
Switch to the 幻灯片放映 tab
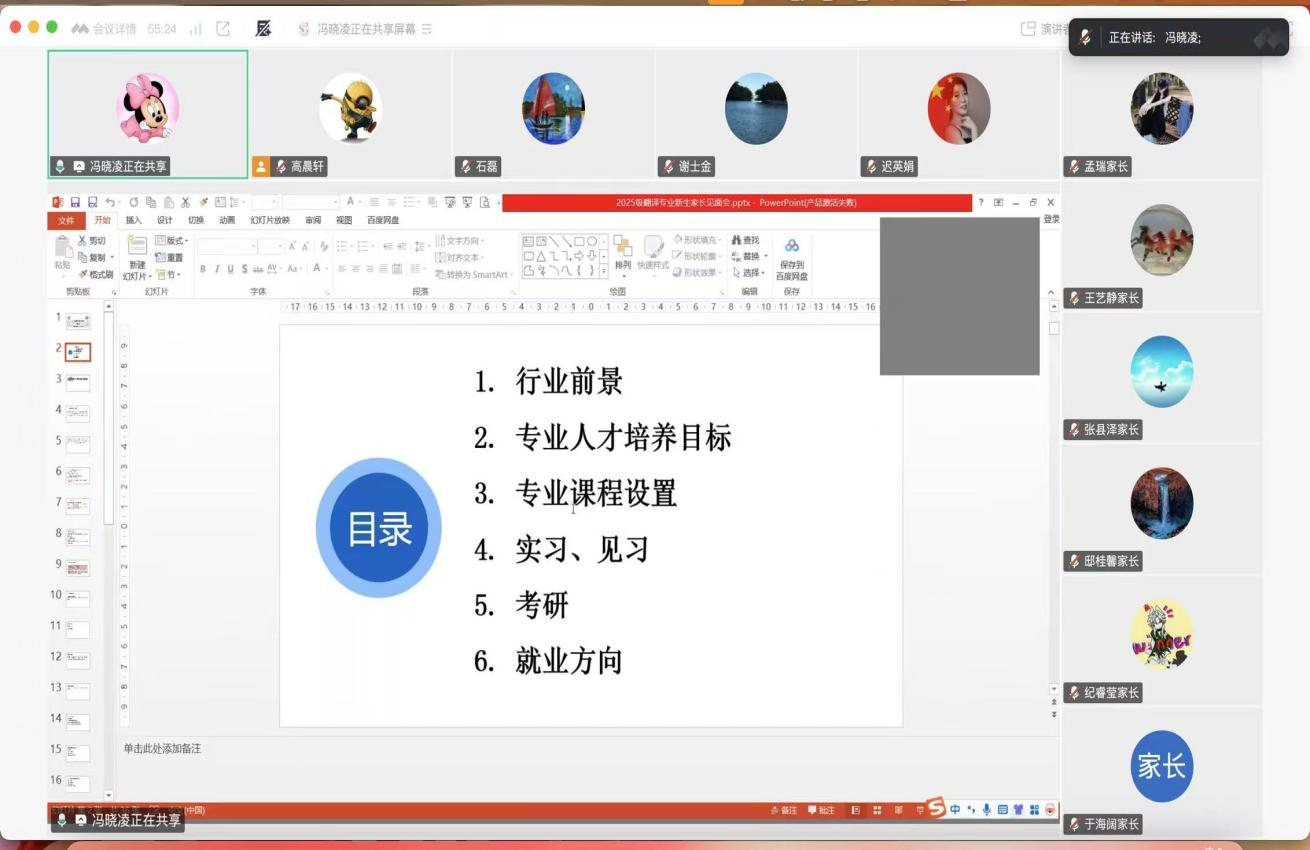270,220
